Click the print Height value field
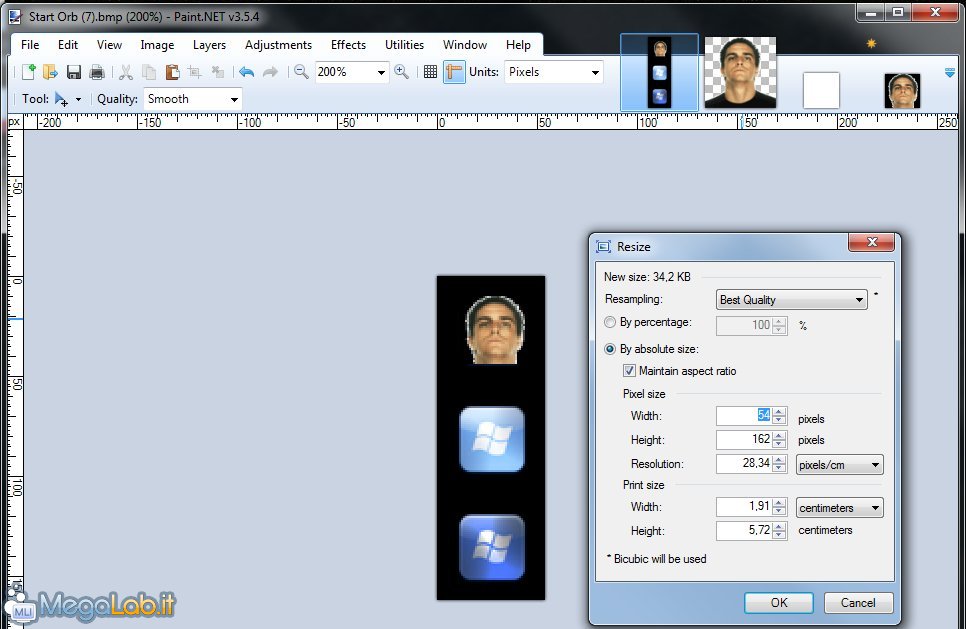The image size is (966, 629). coord(744,530)
